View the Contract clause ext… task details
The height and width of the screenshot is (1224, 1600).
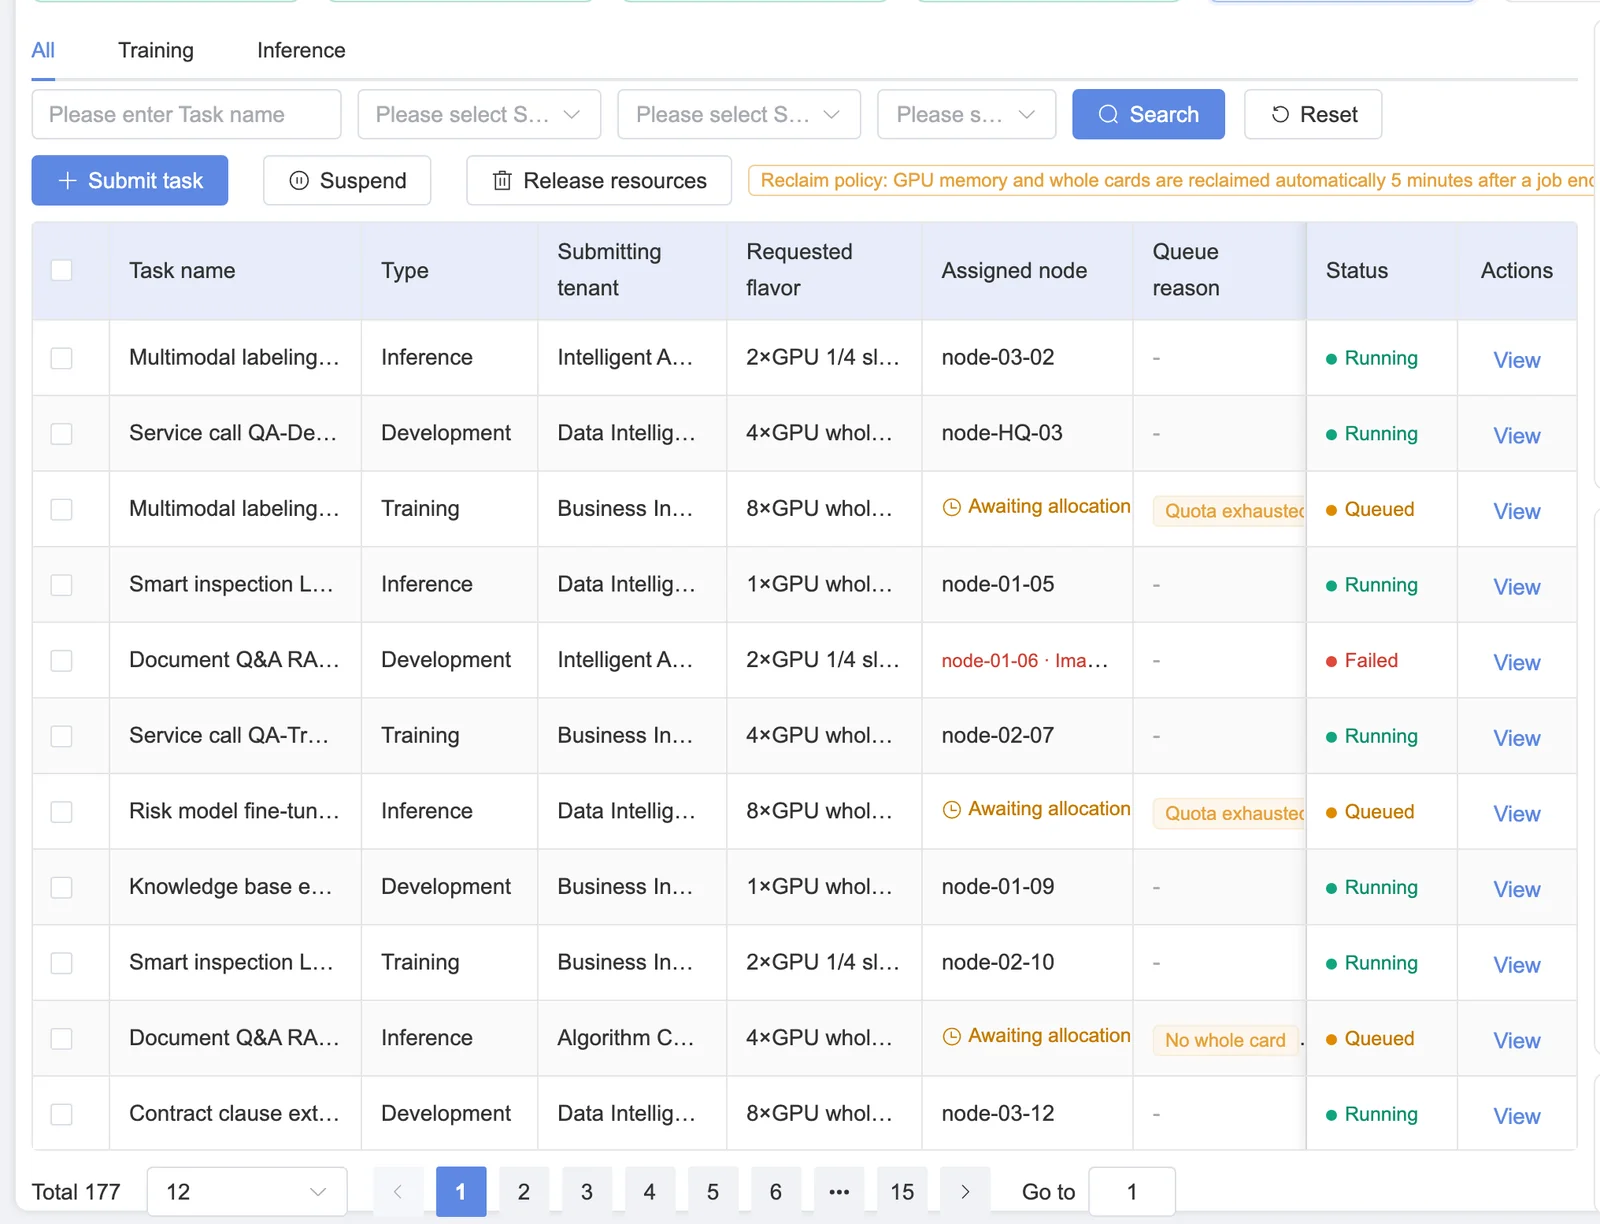1517,1116
